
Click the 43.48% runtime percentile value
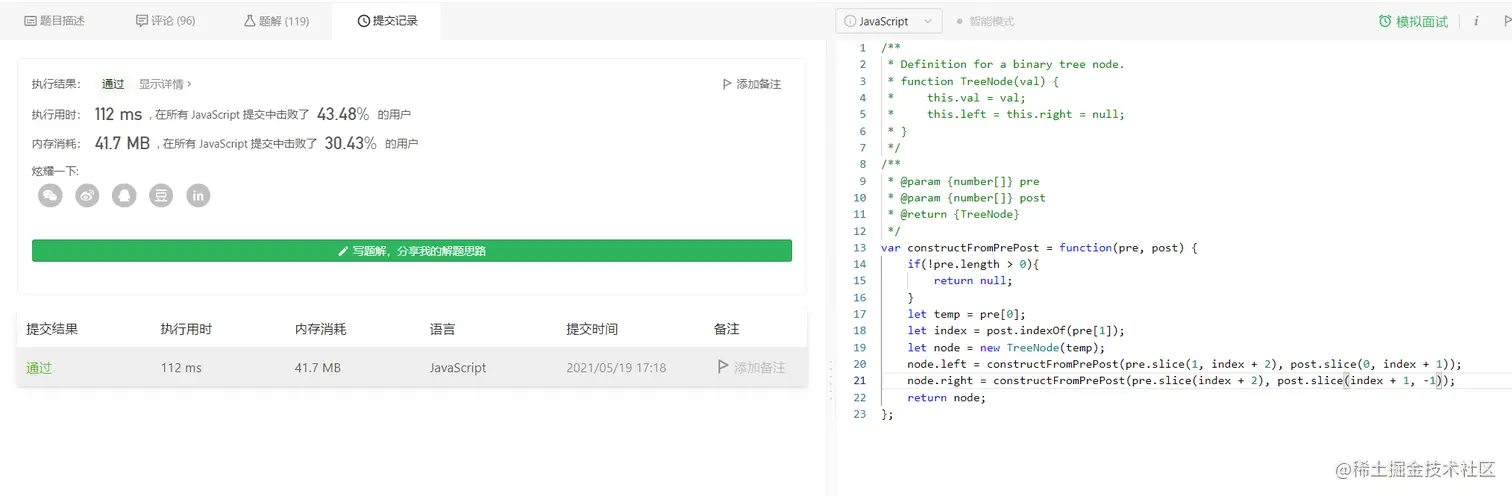[343, 114]
